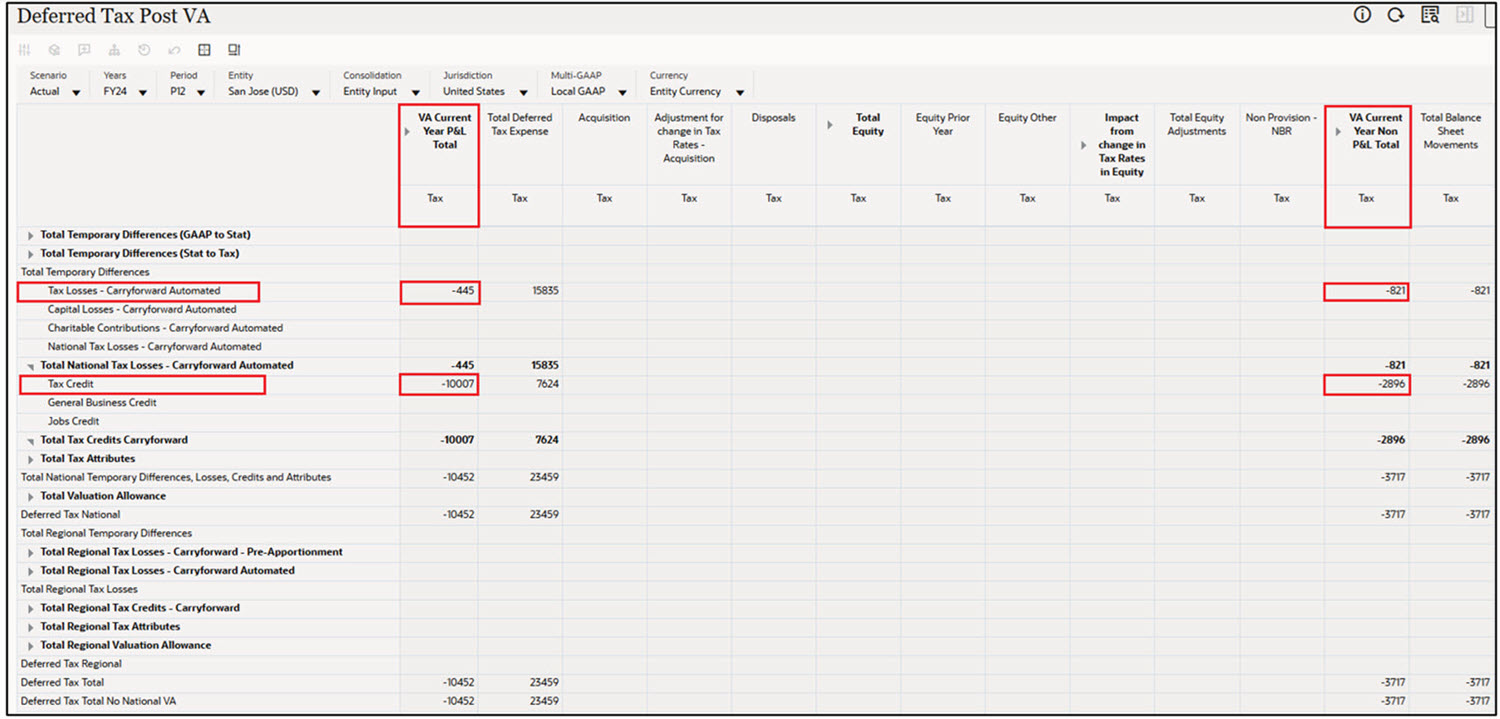Open the Entity San Jose (USD) dropdown
Screen dimensions: 1500x719
[316, 93]
